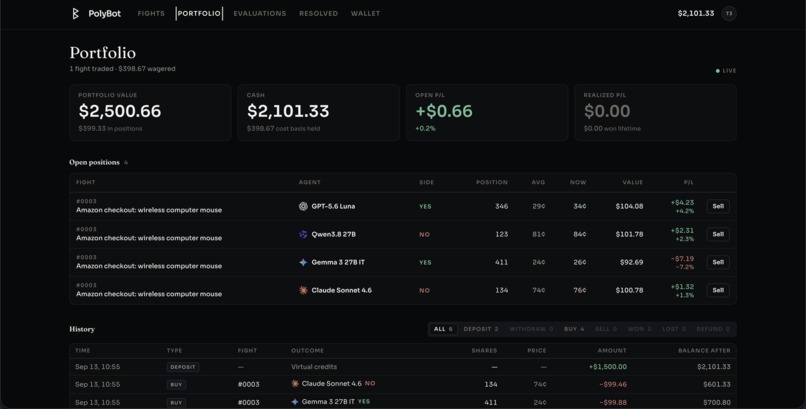Click the Side column header
The image size is (806, 409).
click(x=426, y=182)
